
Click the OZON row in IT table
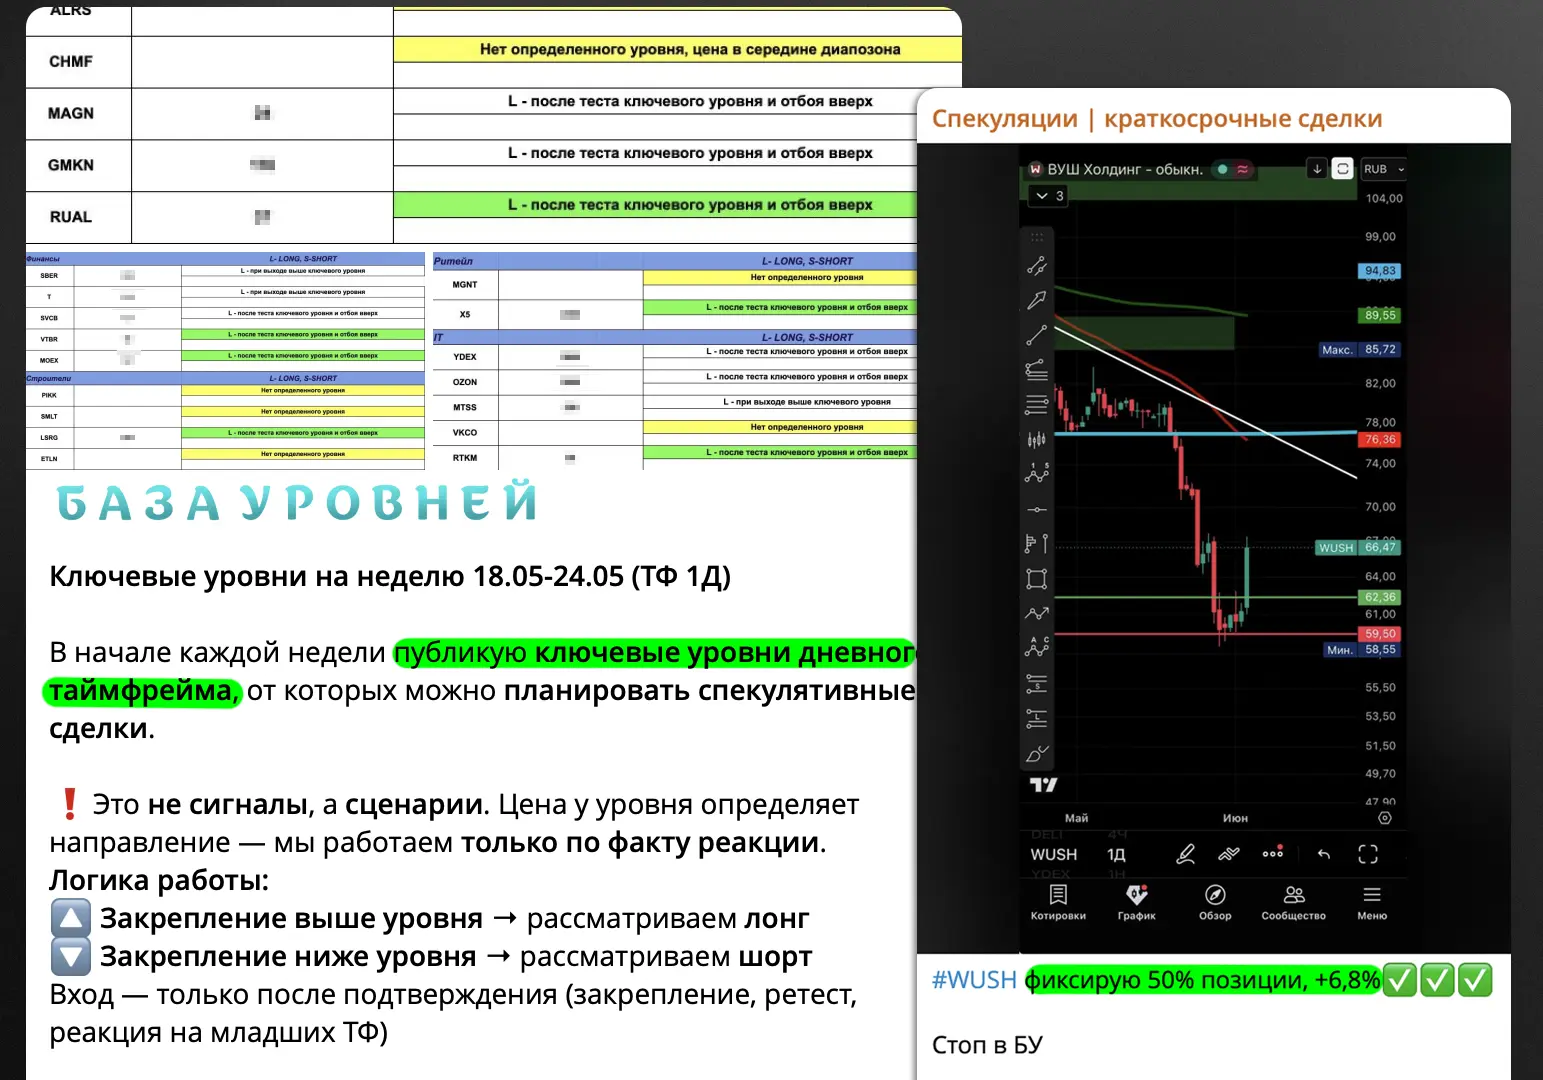(675, 382)
